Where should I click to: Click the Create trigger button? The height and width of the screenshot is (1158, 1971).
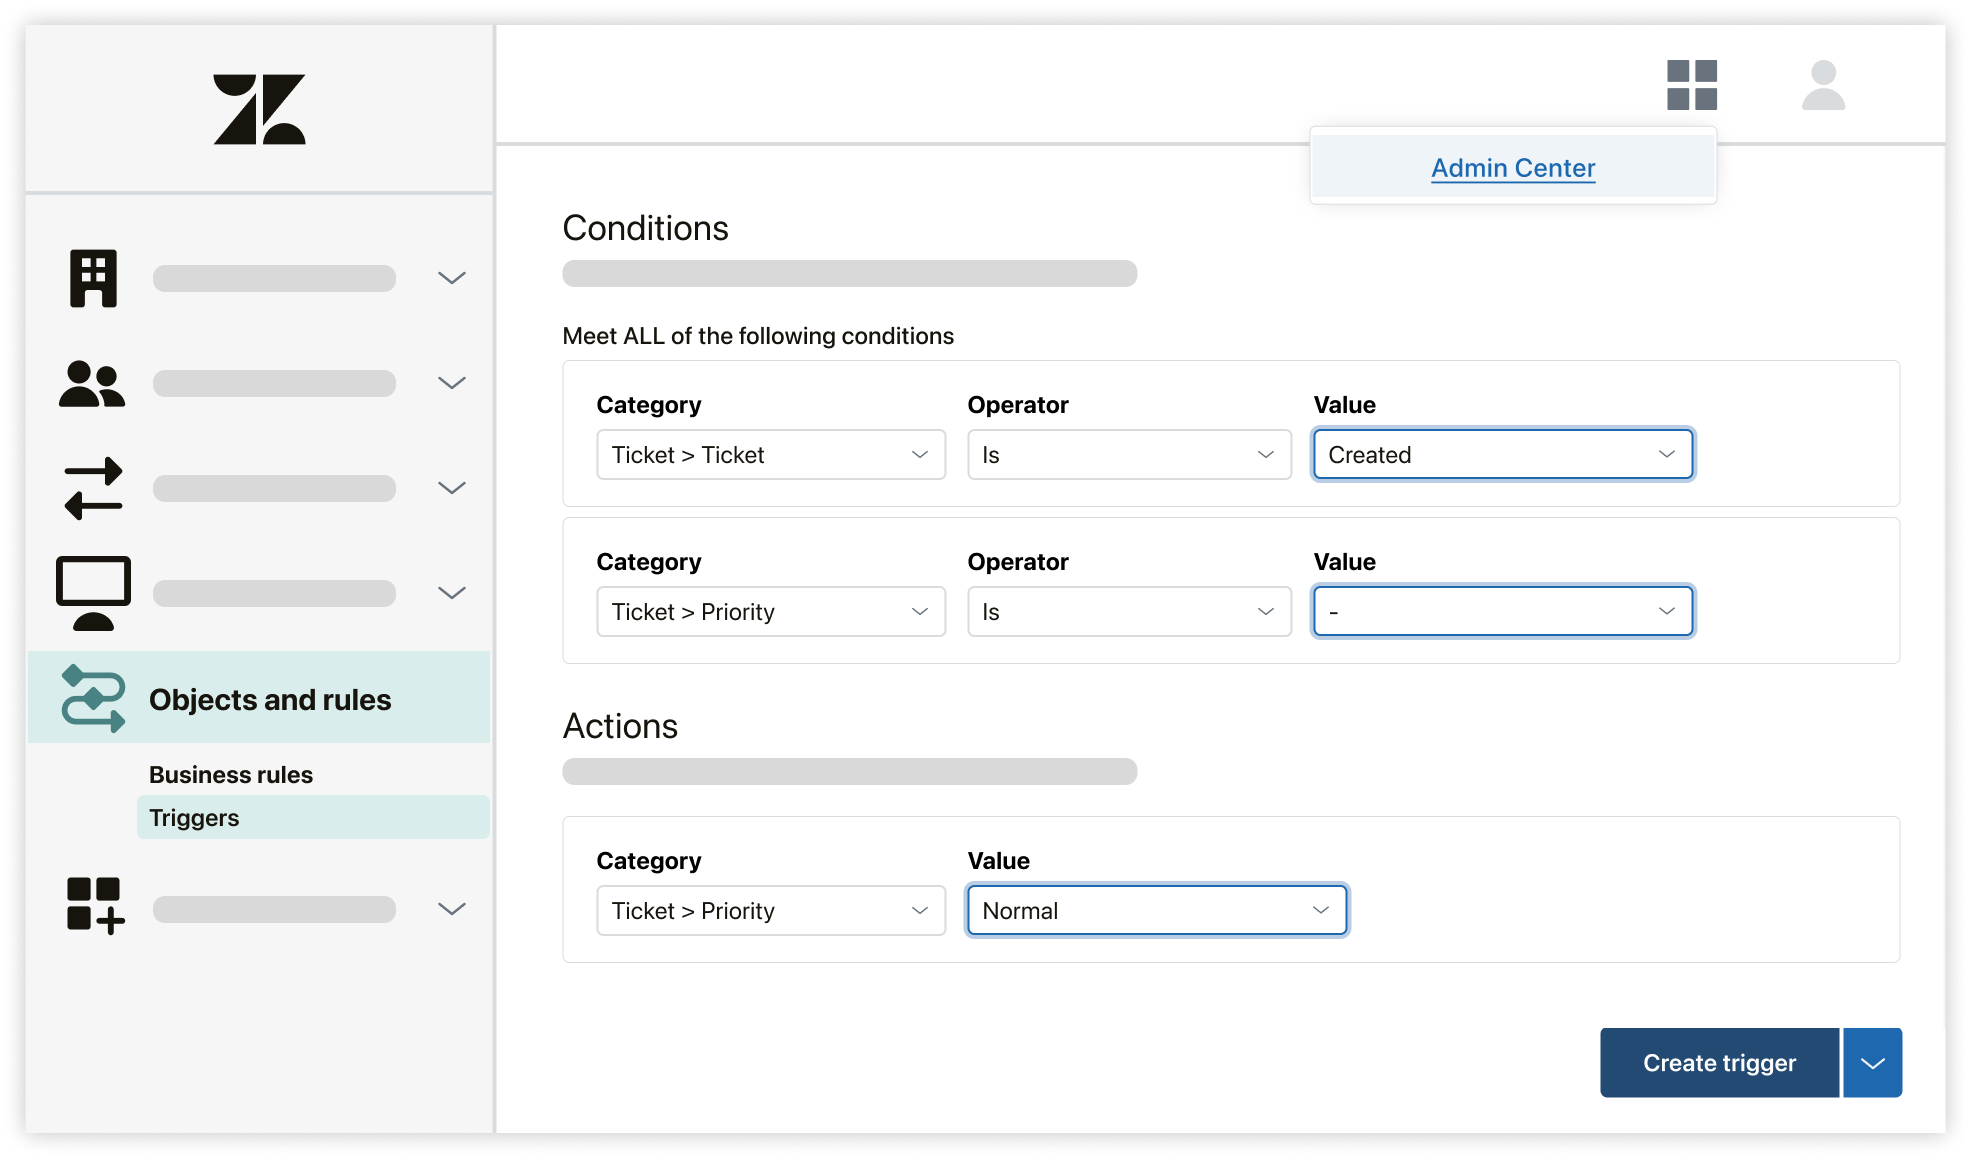click(1720, 1062)
